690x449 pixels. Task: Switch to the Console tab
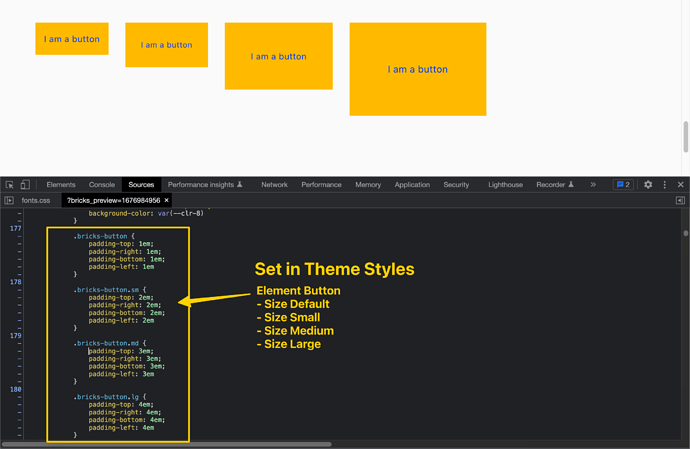[x=102, y=184]
